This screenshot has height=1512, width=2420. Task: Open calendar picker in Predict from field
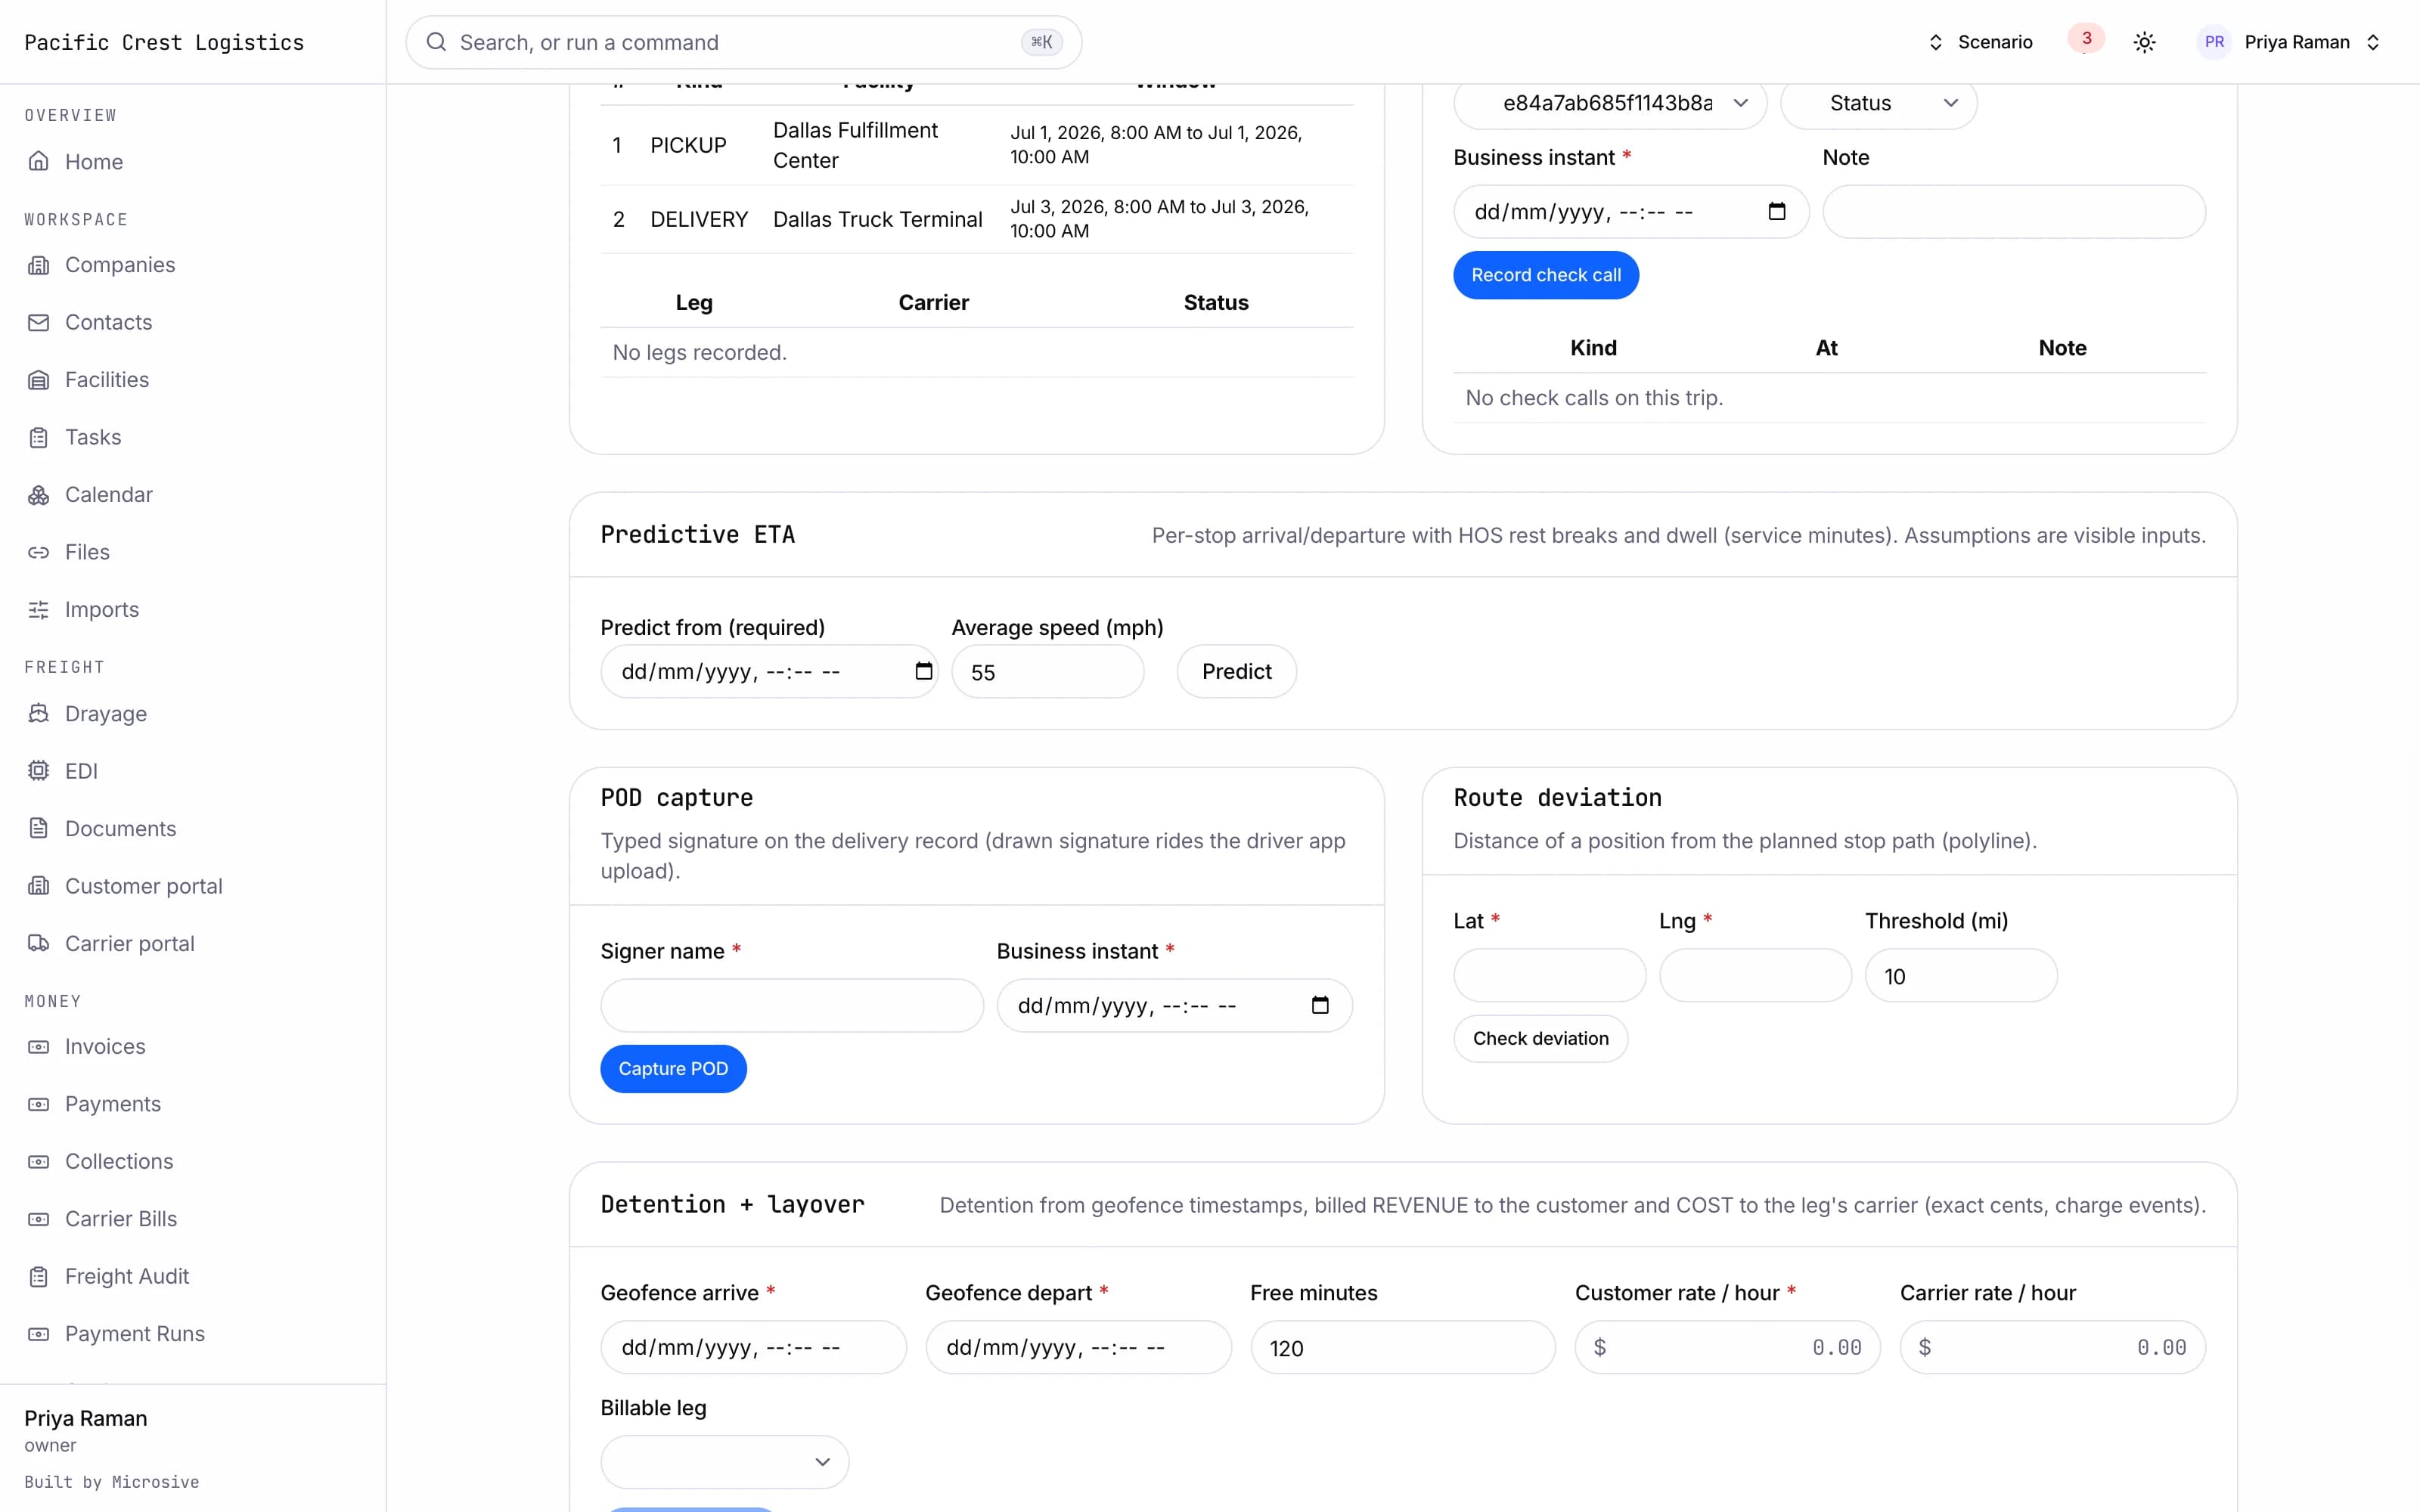[x=923, y=671]
